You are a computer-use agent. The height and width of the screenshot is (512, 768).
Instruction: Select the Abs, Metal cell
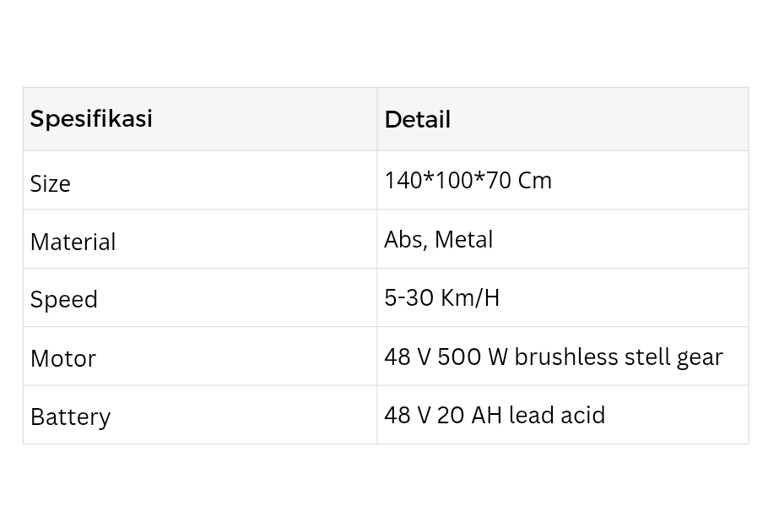pos(563,239)
